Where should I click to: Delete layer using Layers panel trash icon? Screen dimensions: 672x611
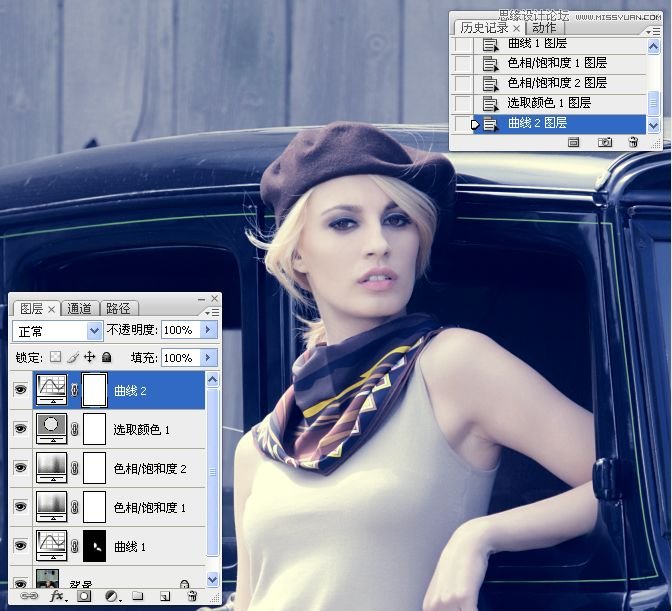[192, 597]
